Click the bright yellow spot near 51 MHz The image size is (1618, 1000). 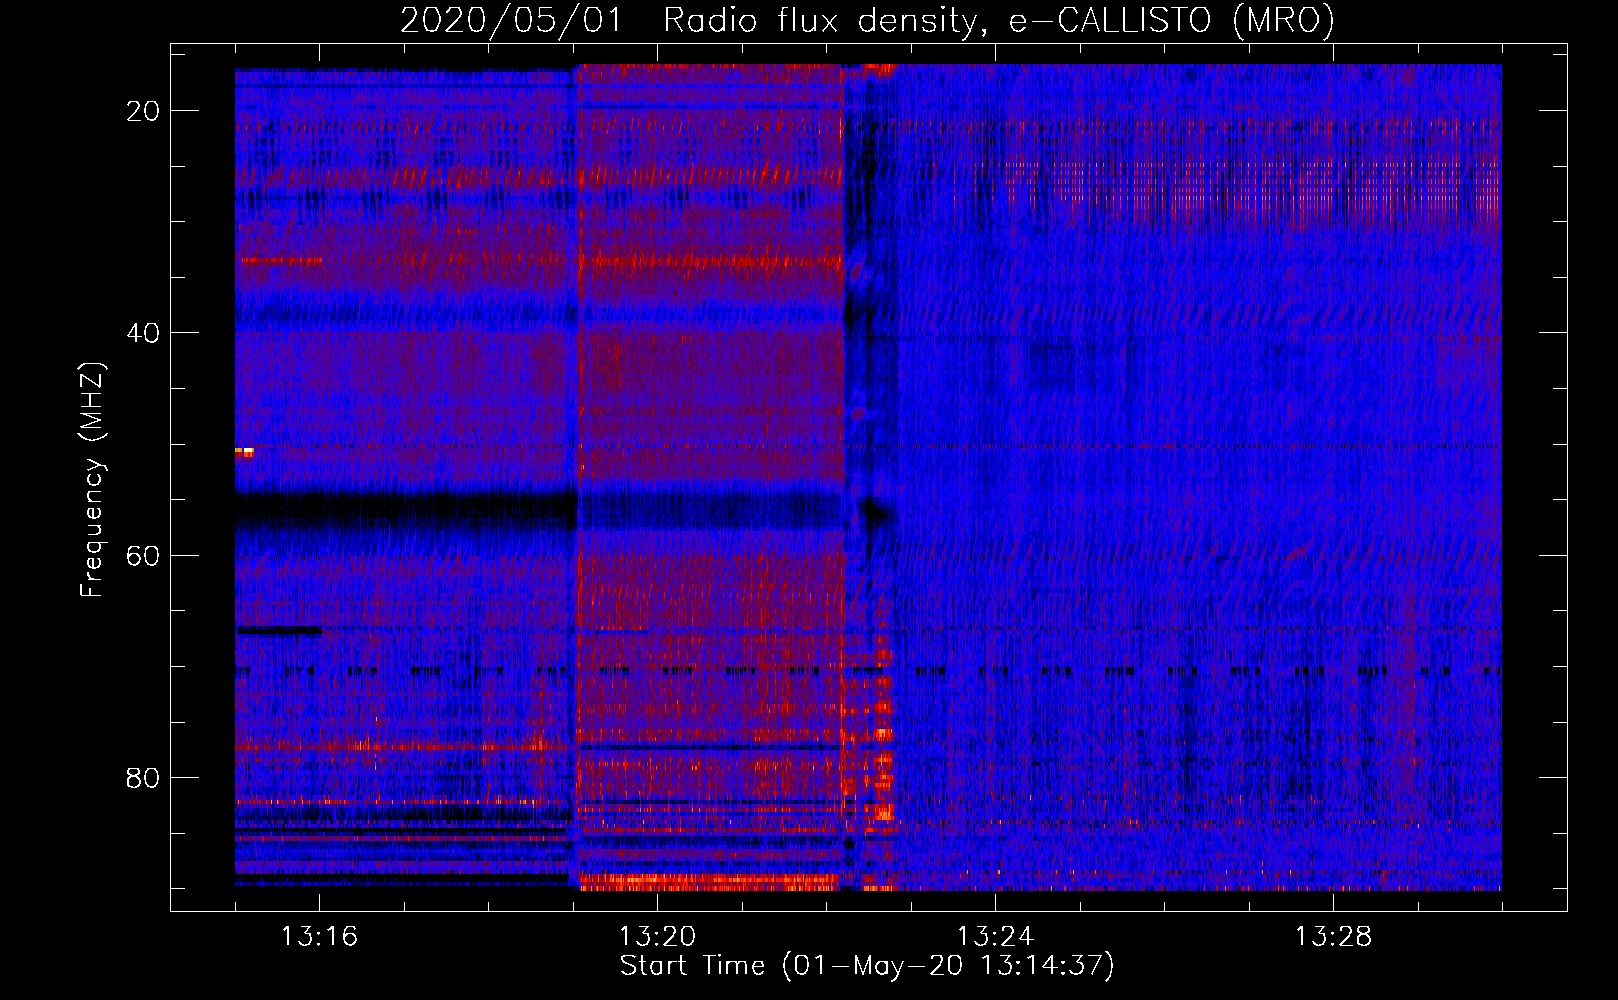click(245, 453)
